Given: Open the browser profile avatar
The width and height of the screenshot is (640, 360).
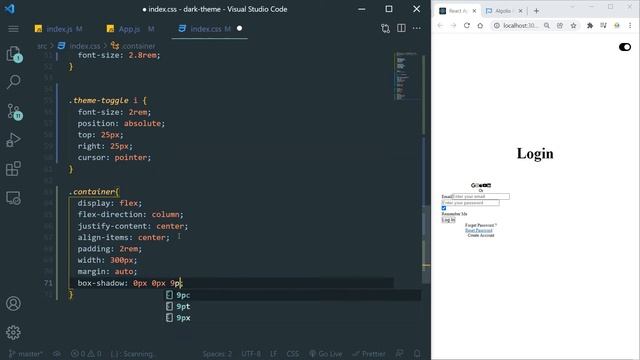Looking at the screenshot, I should tap(617, 25).
